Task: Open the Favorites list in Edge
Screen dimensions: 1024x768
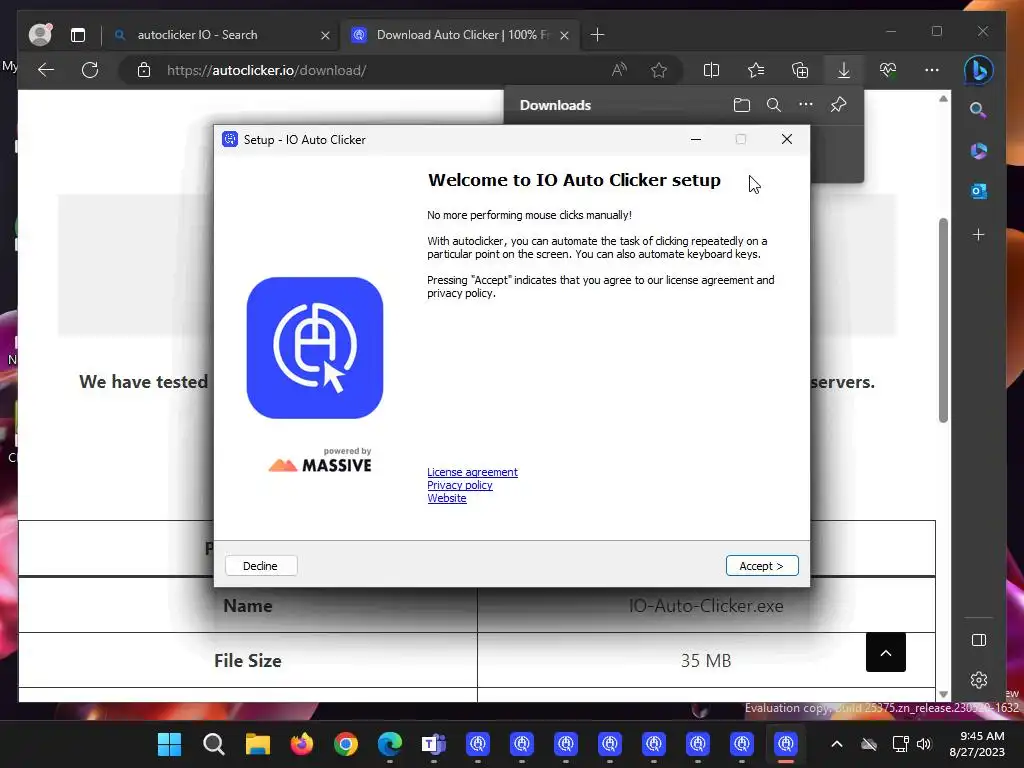Action: (756, 70)
